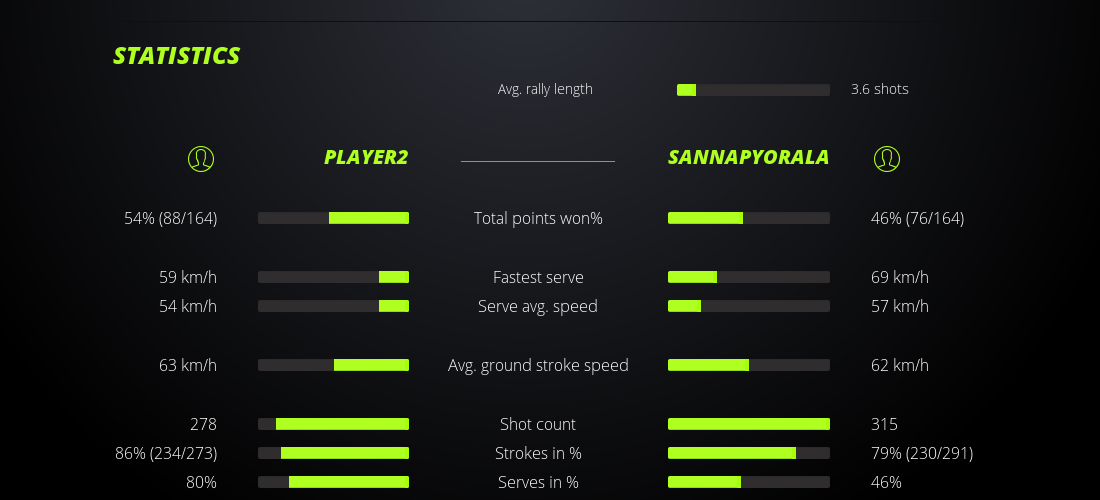The image size is (1100, 500).
Task: Click SANNAPYORALA Shot count bar
Action: (749, 424)
